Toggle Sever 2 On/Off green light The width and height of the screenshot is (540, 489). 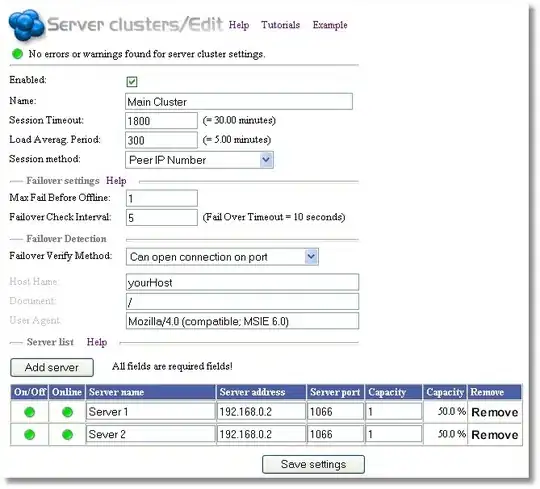click(30, 435)
